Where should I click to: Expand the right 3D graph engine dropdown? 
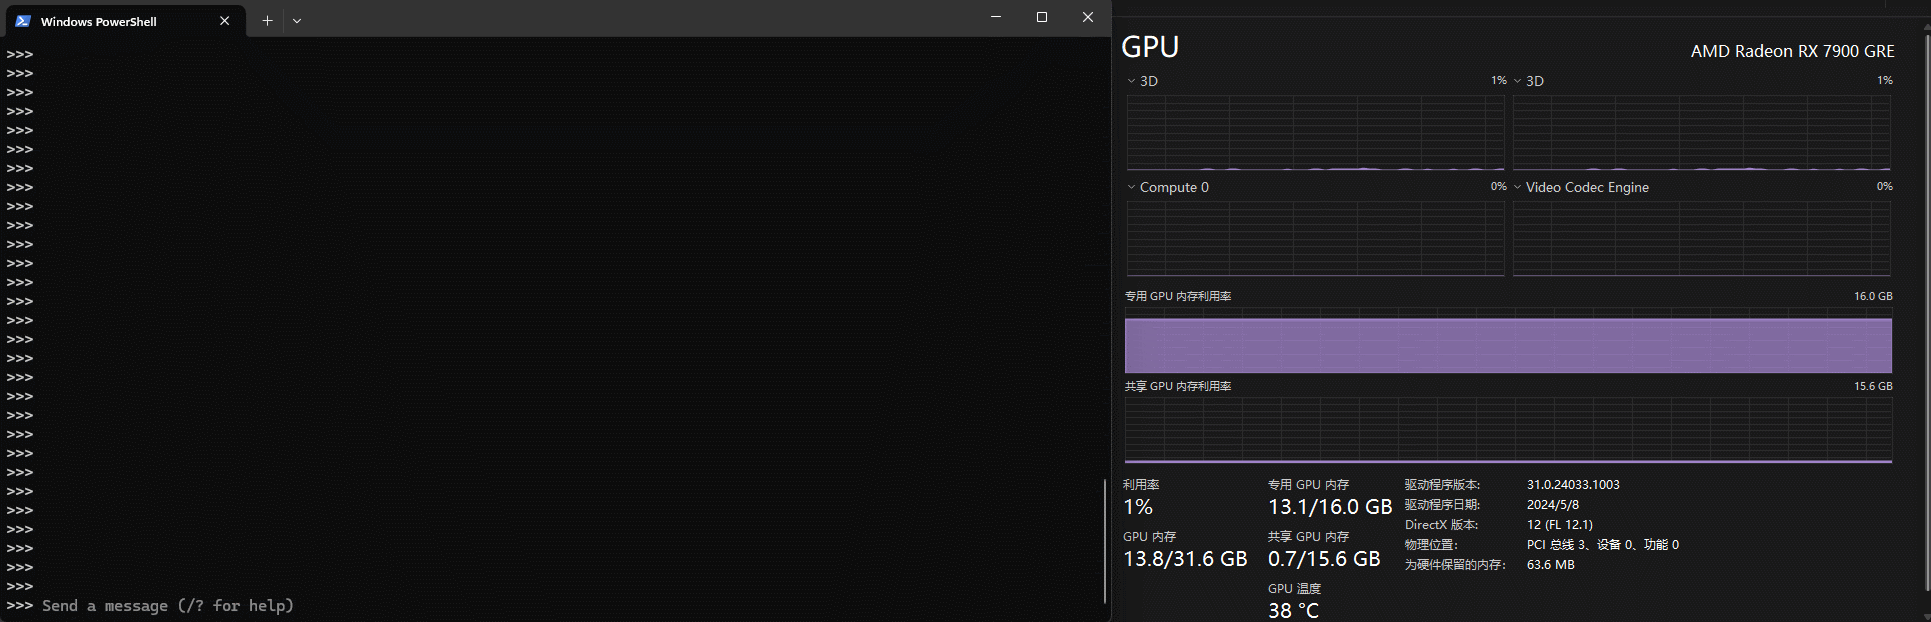click(x=1517, y=81)
